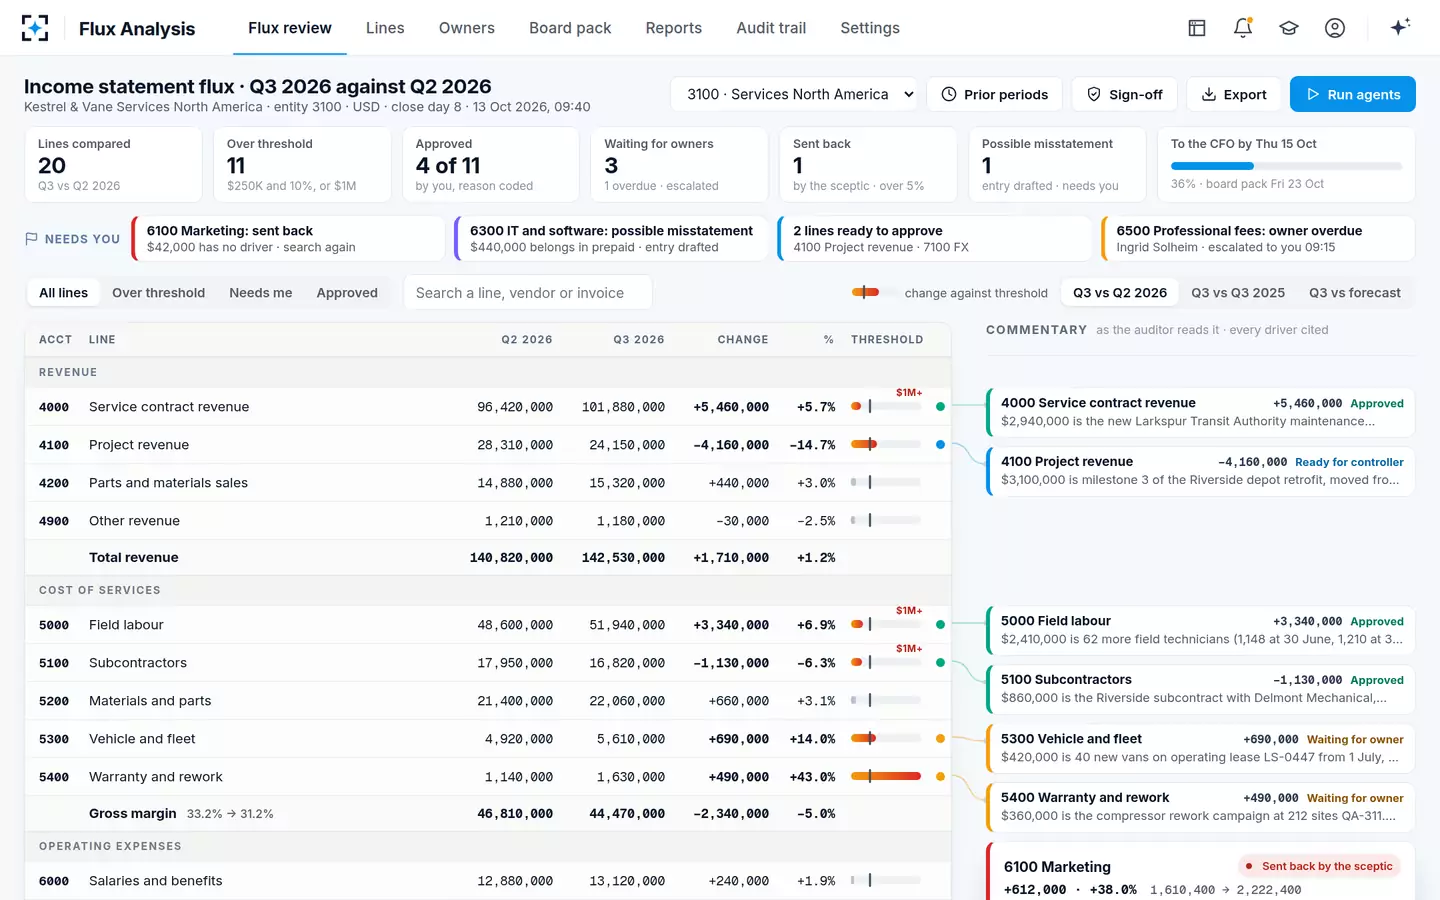Screen dimensions: 1440x900
Task: Expand the 5000 Field labour commentary card
Action: [x=1201, y=630]
